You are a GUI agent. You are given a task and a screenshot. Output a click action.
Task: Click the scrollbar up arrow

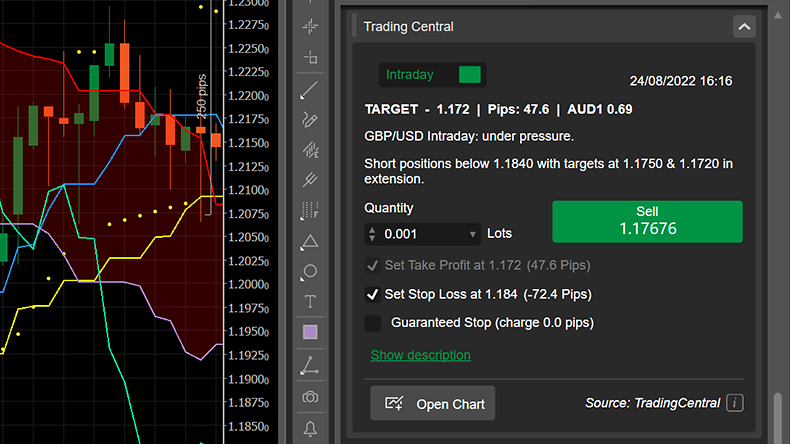[778, 15]
